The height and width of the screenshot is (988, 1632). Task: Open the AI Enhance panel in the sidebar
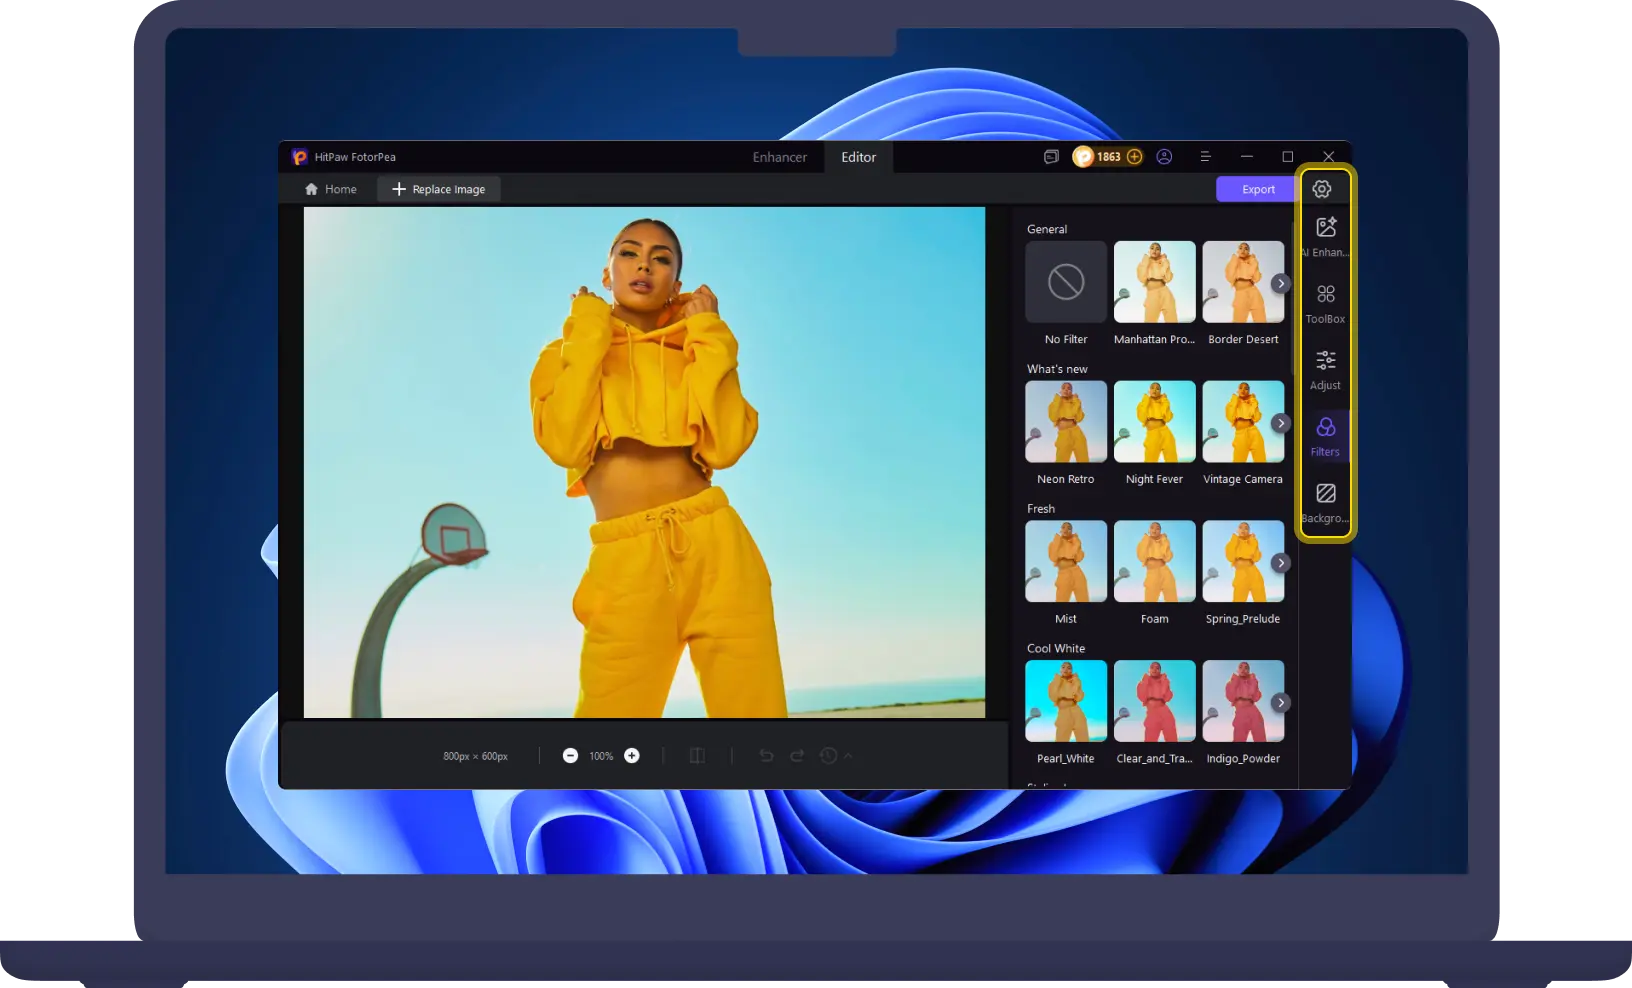click(x=1325, y=235)
